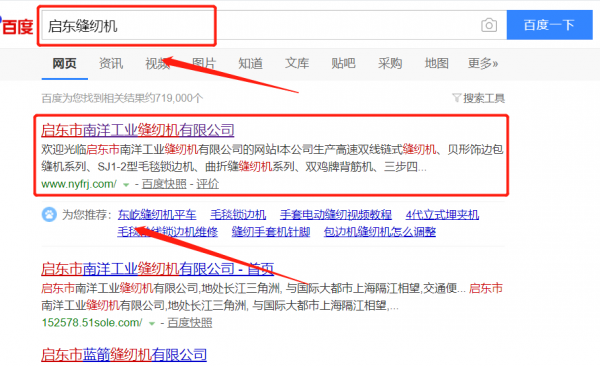This screenshot has width=600, height=366.
Task: Open the 启东市蓝箭缝纫机有限公司 result
Action: pos(124,355)
